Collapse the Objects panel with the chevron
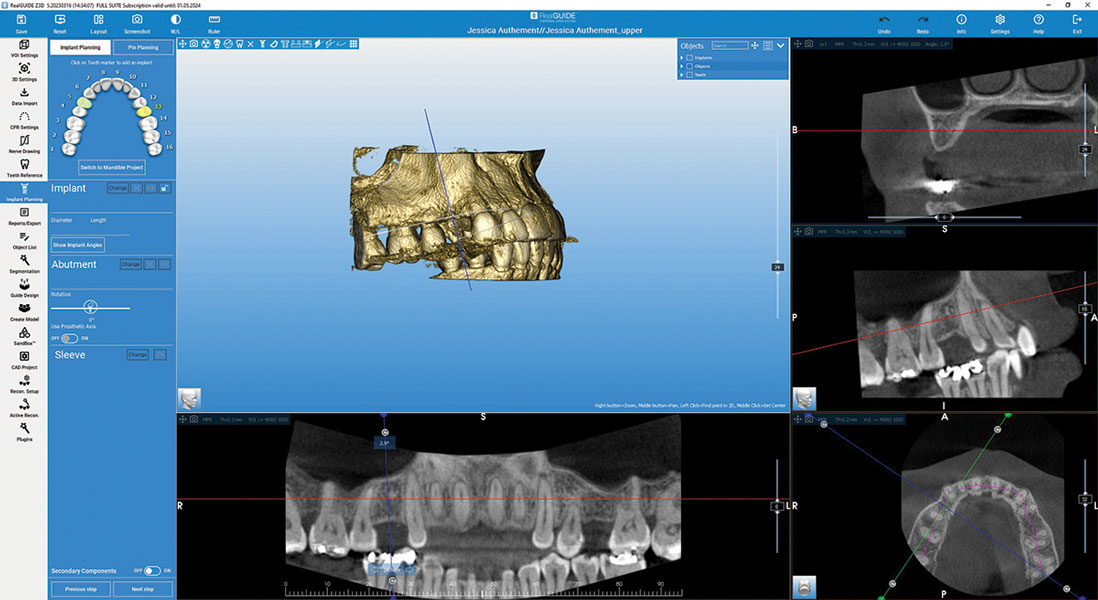The height and width of the screenshot is (600, 1098). [x=780, y=45]
